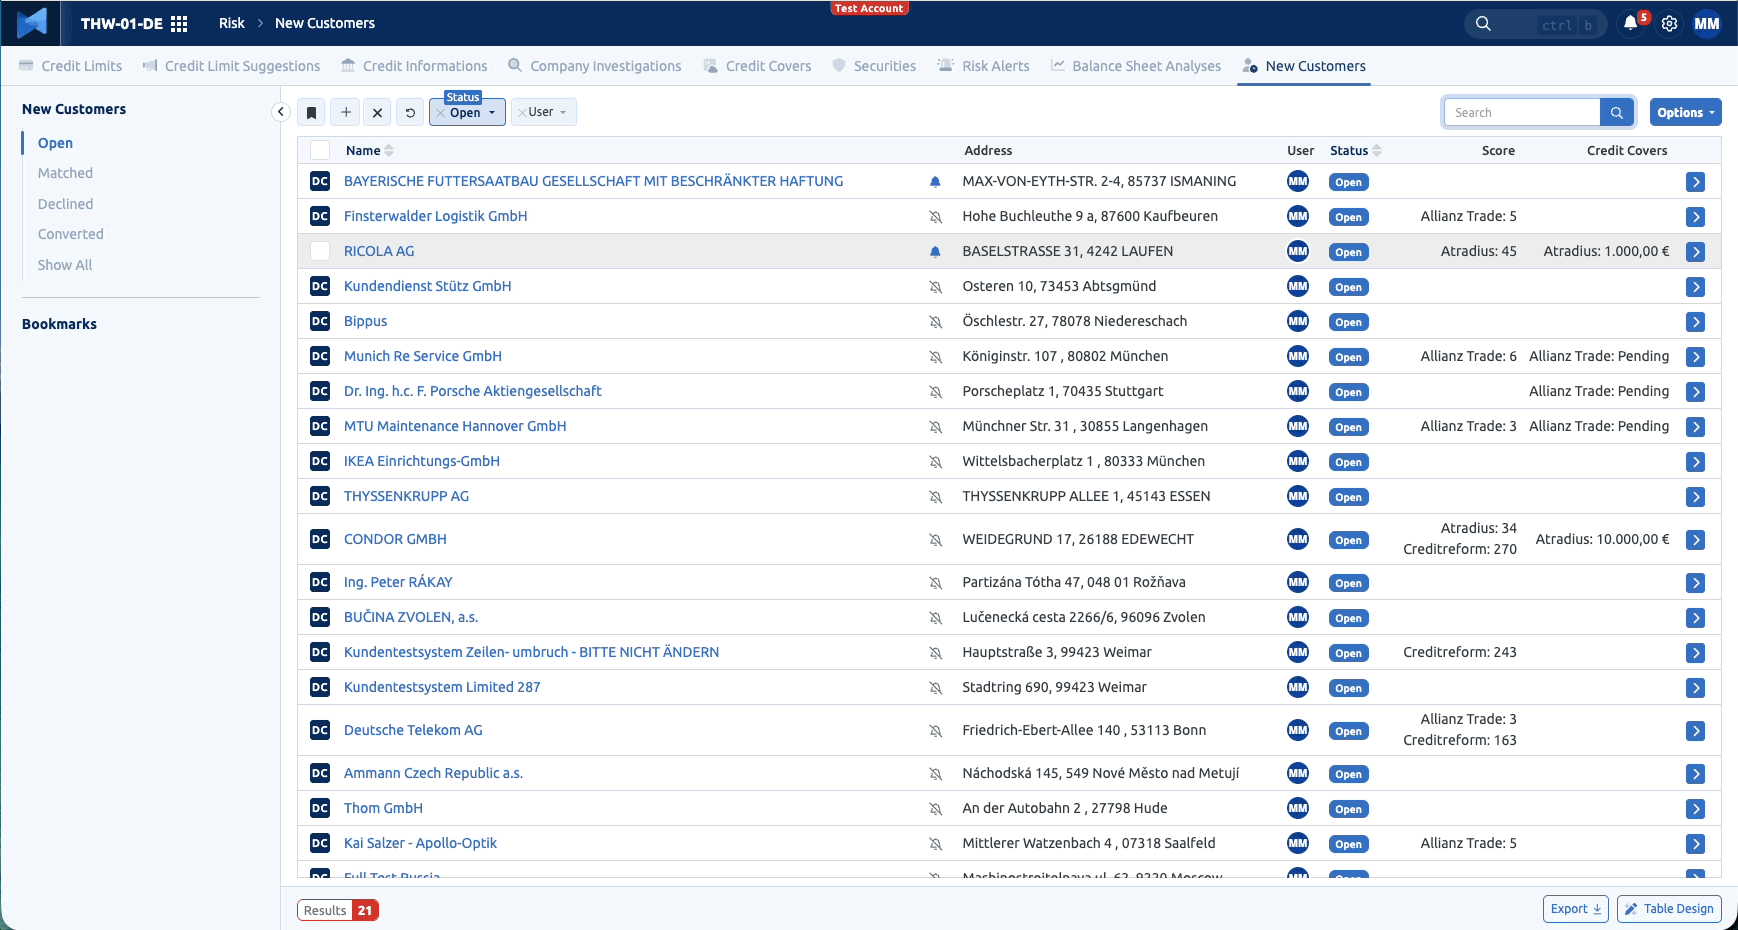Open row arrow for Thom GmbH

point(1695,809)
